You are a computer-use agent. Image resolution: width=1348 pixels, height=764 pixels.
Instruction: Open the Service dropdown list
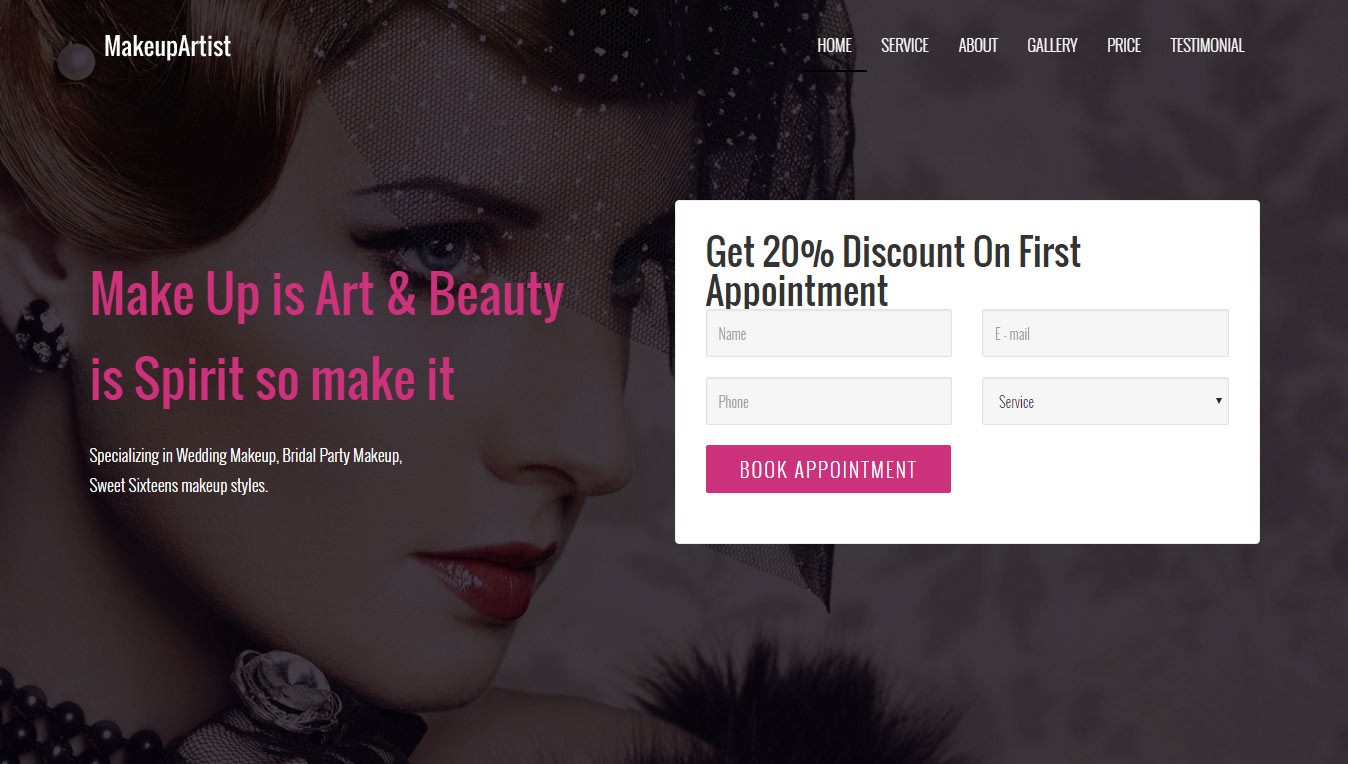click(1105, 401)
